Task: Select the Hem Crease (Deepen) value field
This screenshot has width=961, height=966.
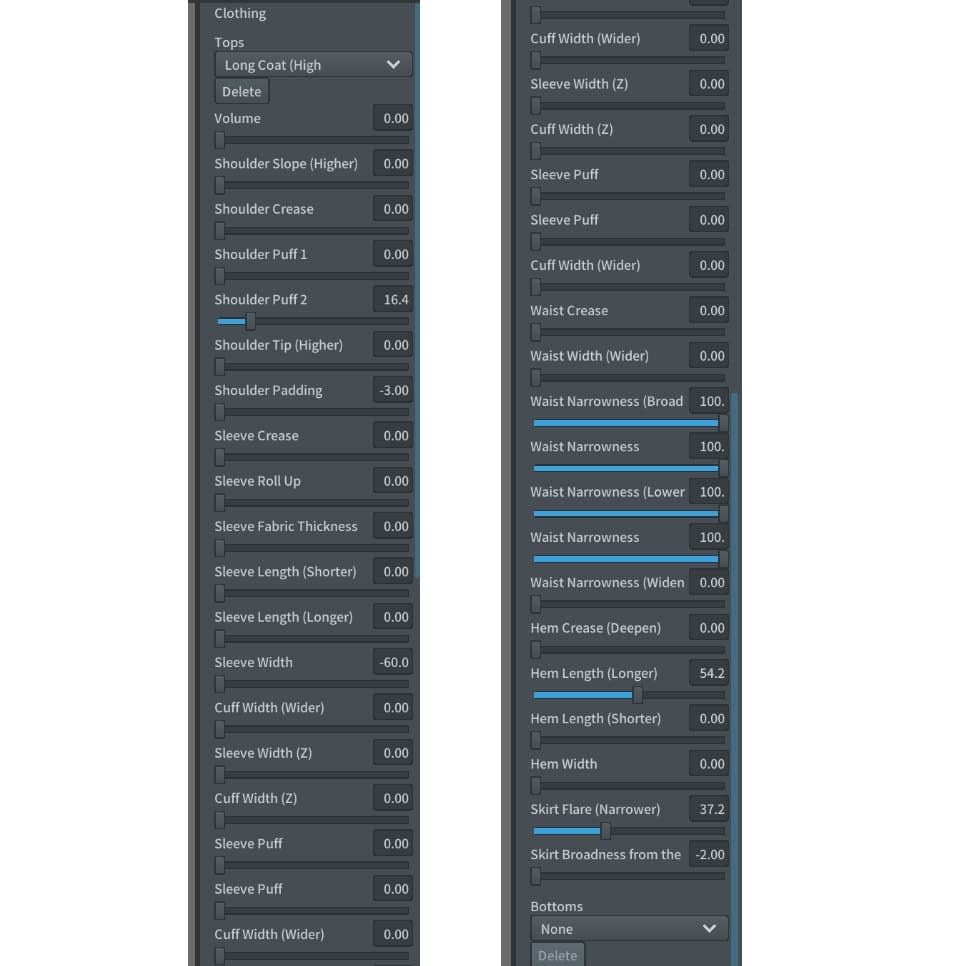Action: 709,628
